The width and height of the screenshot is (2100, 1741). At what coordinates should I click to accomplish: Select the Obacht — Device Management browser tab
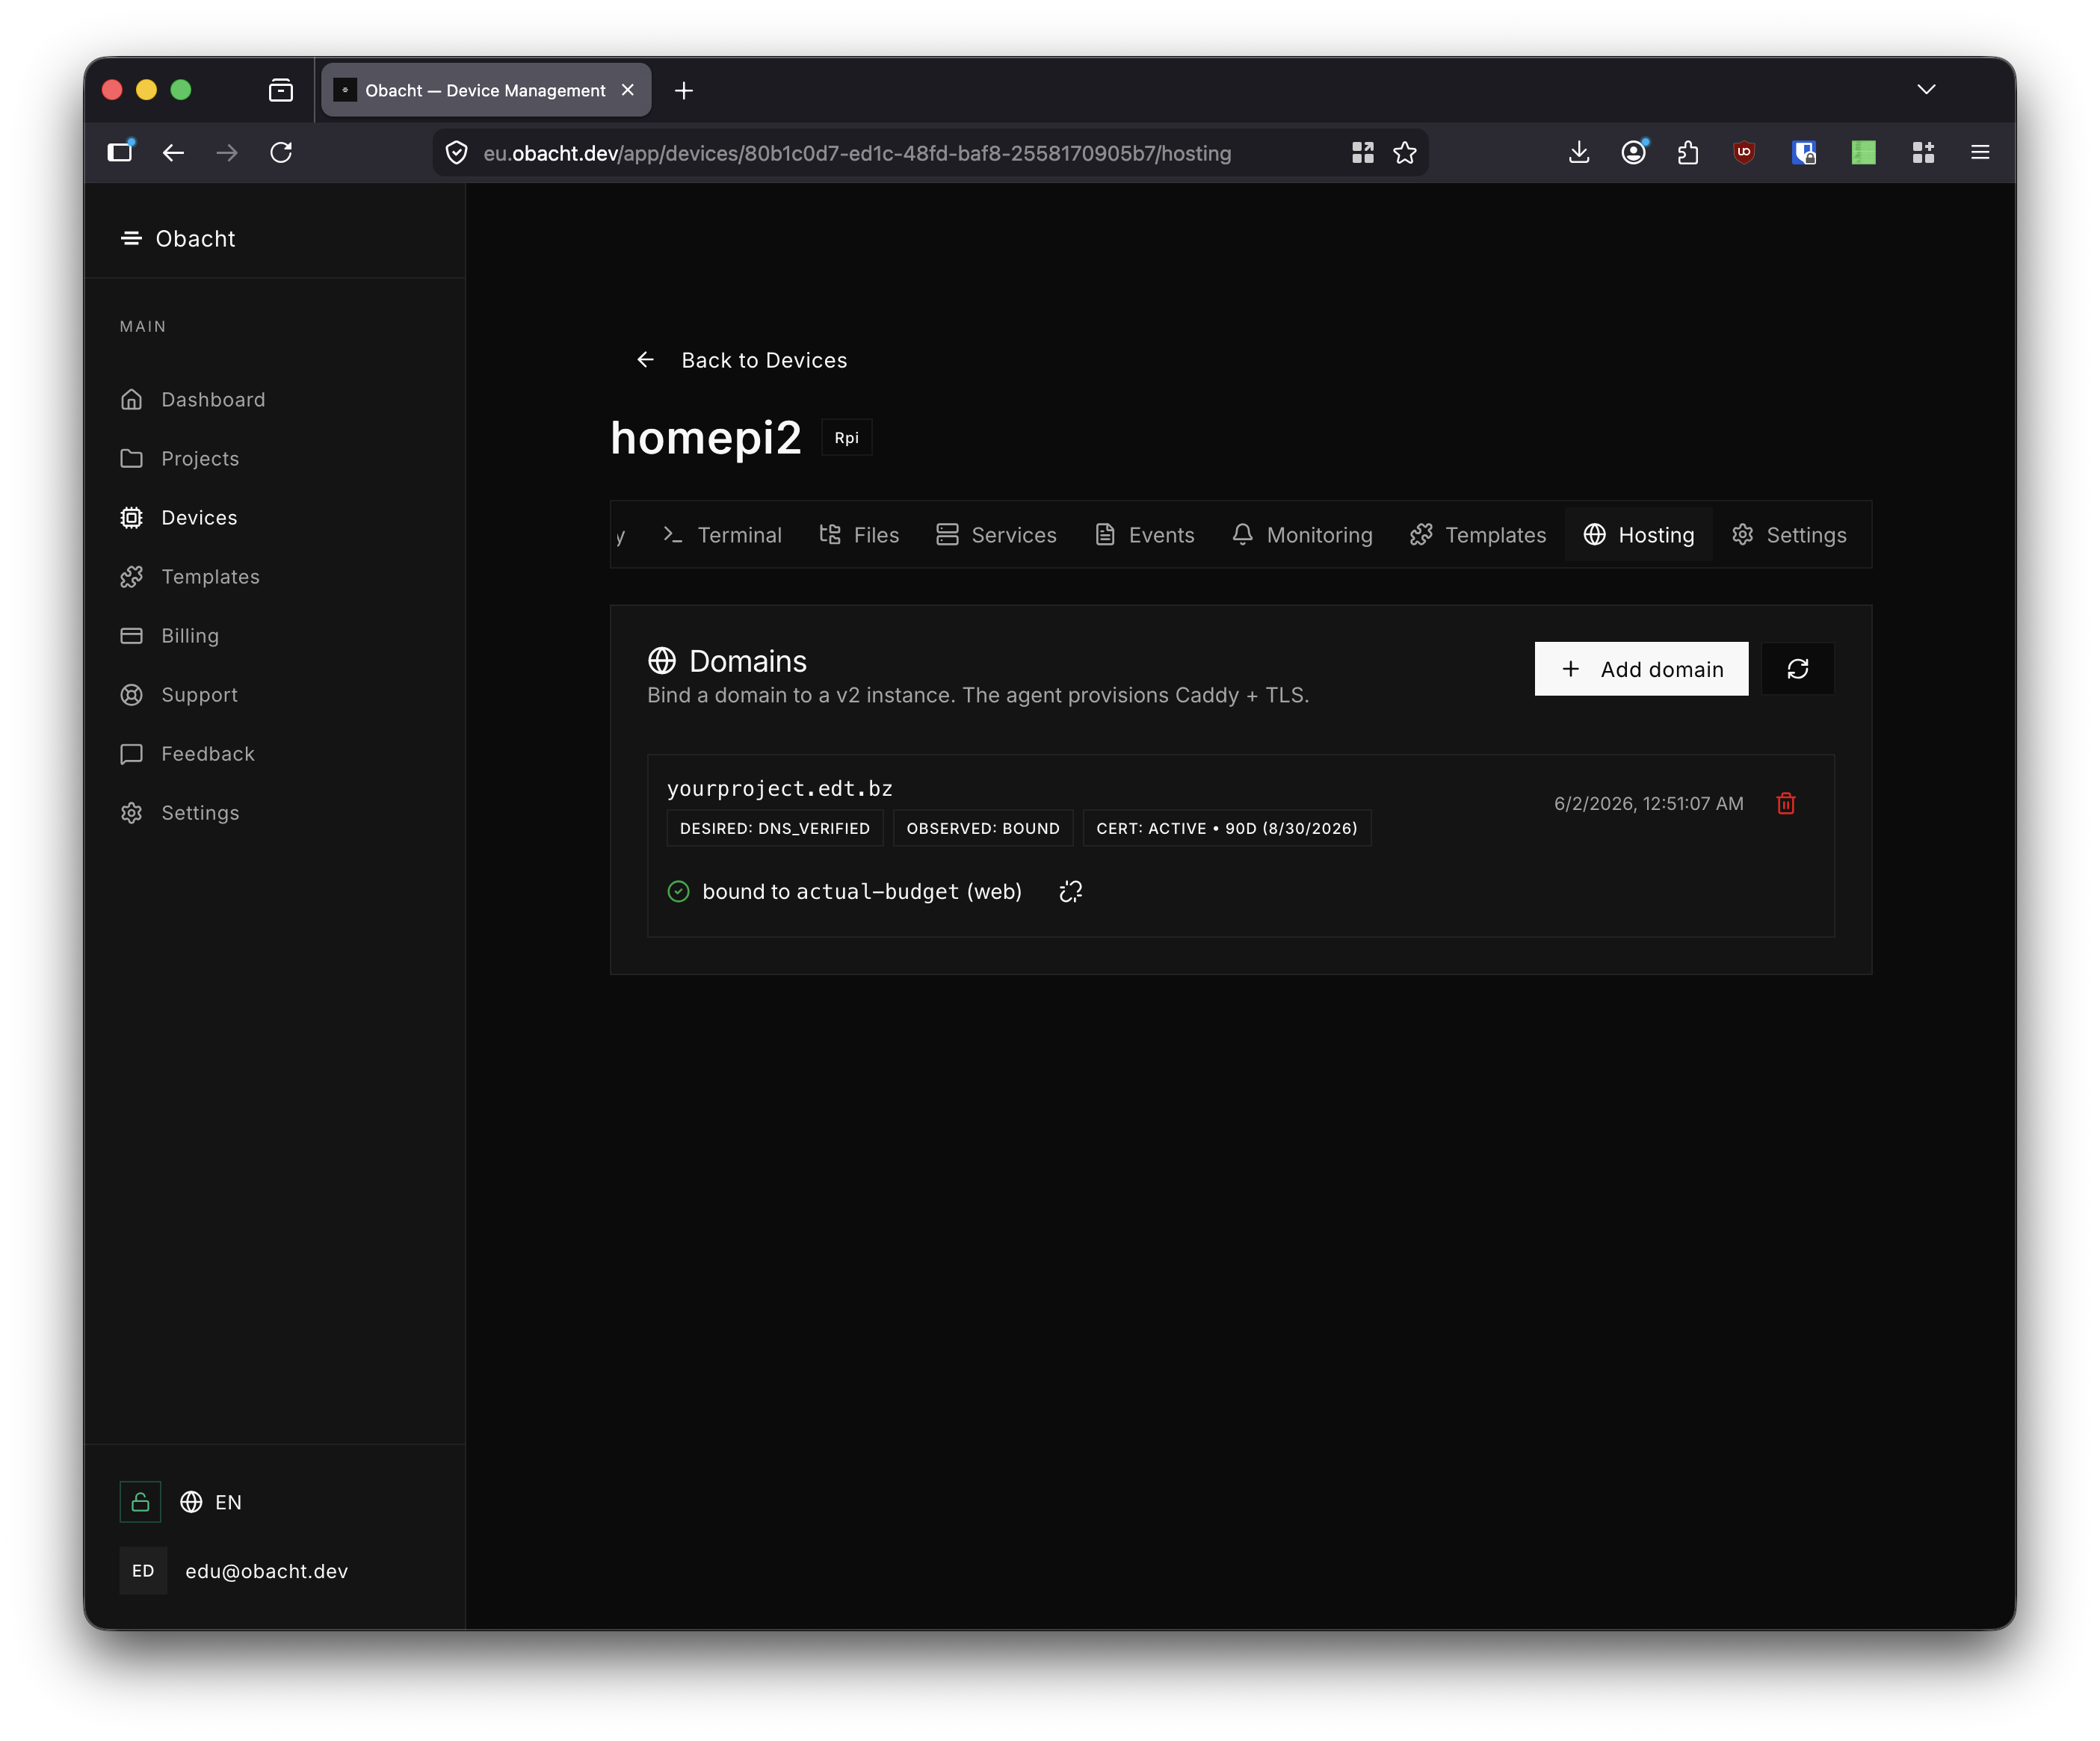pyautogui.click(x=486, y=90)
